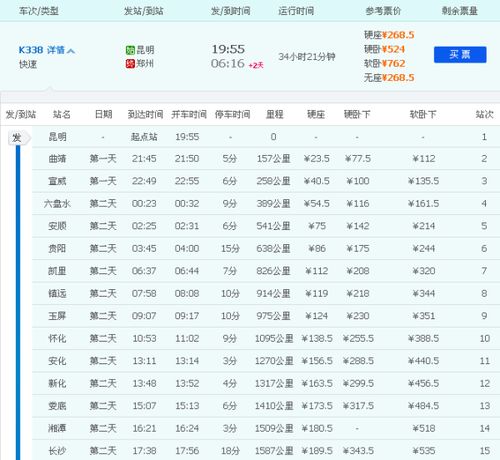
Task: Select the 剩余票量 column header
Action: [460, 11]
